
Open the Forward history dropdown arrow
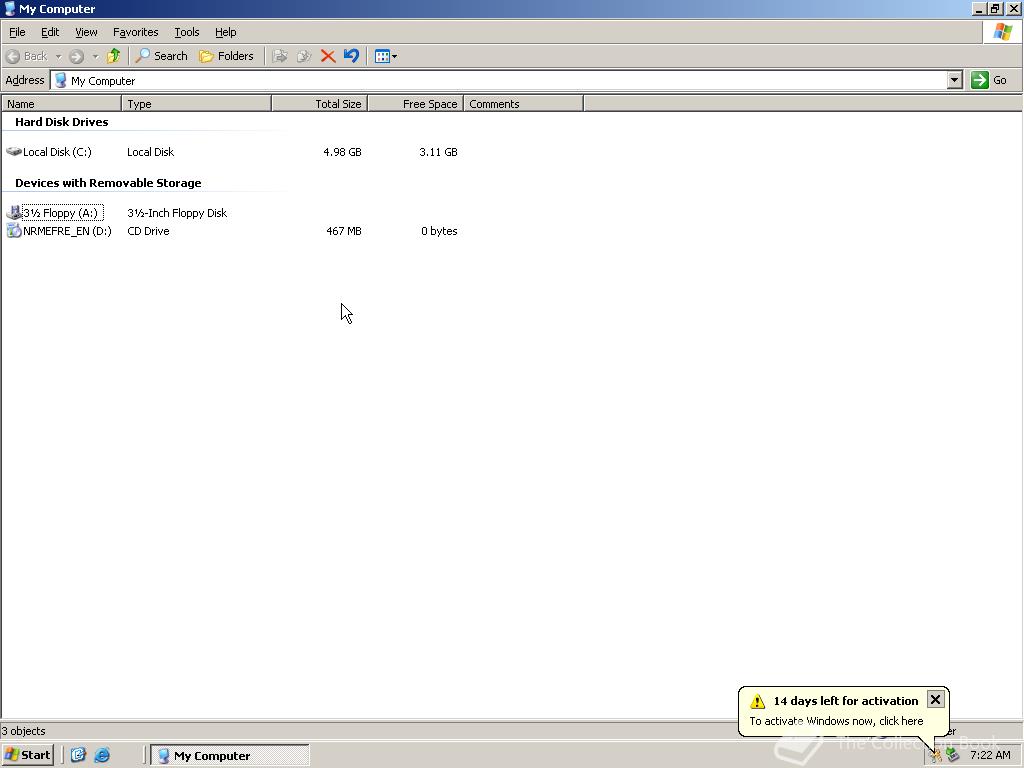[x=95, y=56]
